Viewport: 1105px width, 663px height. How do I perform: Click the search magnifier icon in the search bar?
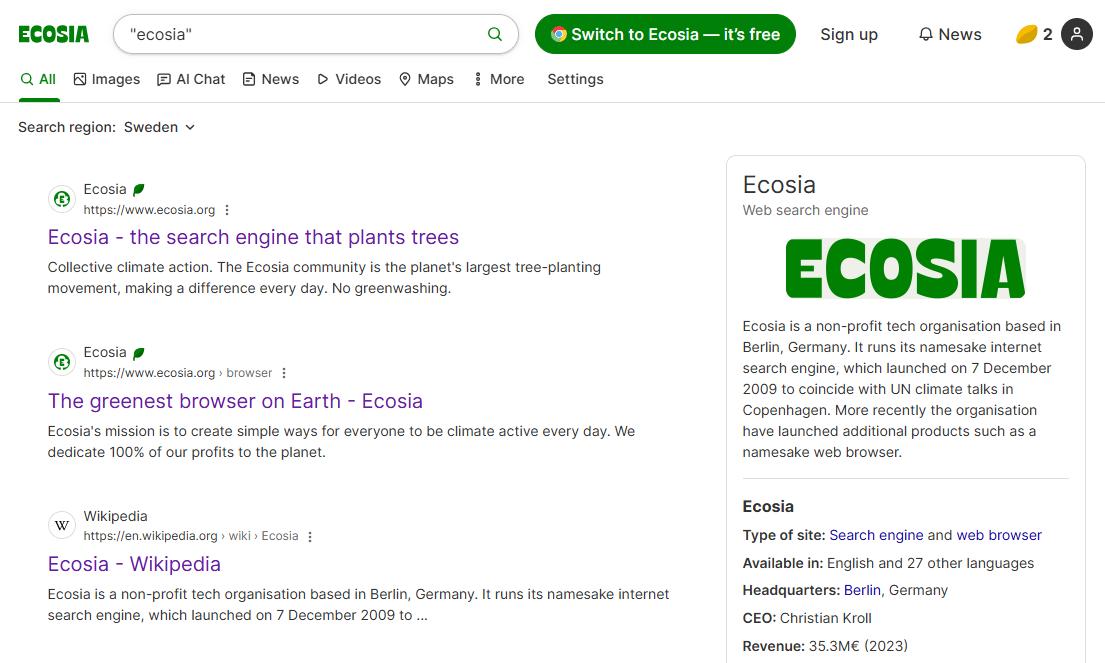tap(494, 33)
